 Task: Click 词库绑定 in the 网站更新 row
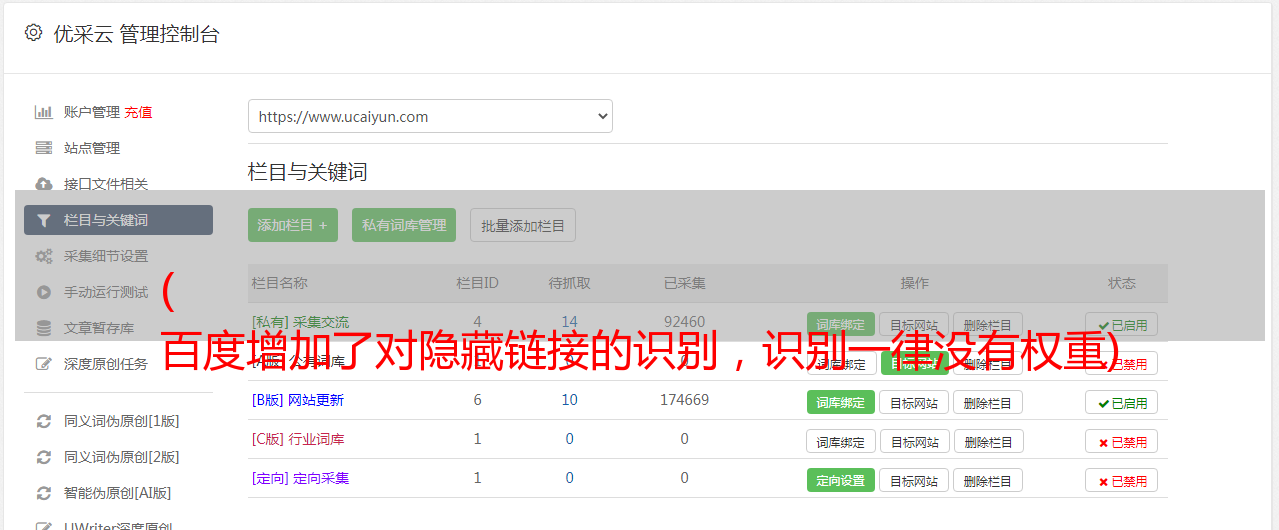841,402
